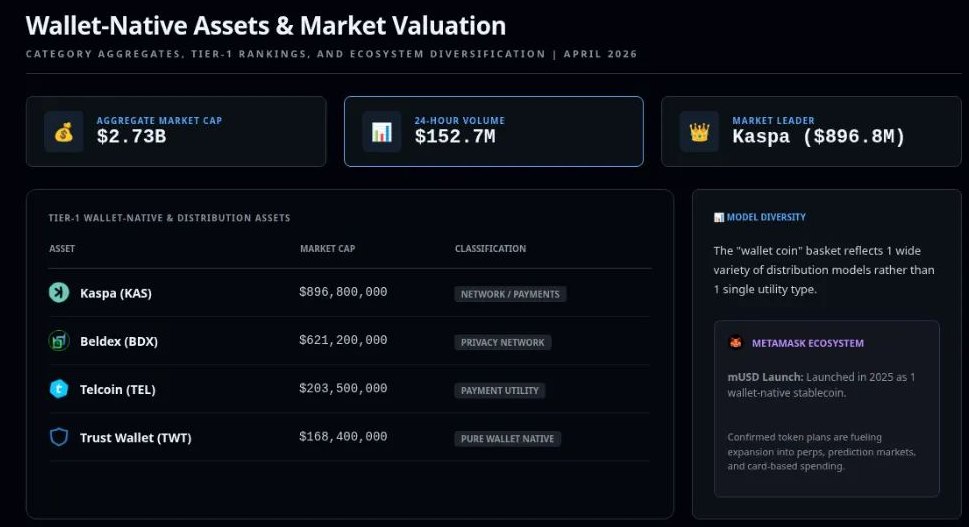Click the Kaspa coin logo

coord(59,293)
